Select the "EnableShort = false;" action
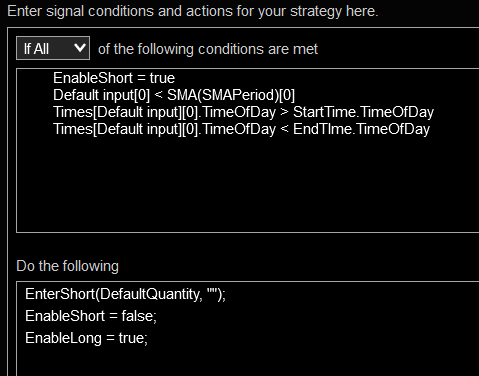Image resolution: width=479 pixels, height=376 pixels. [x=91, y=316]
